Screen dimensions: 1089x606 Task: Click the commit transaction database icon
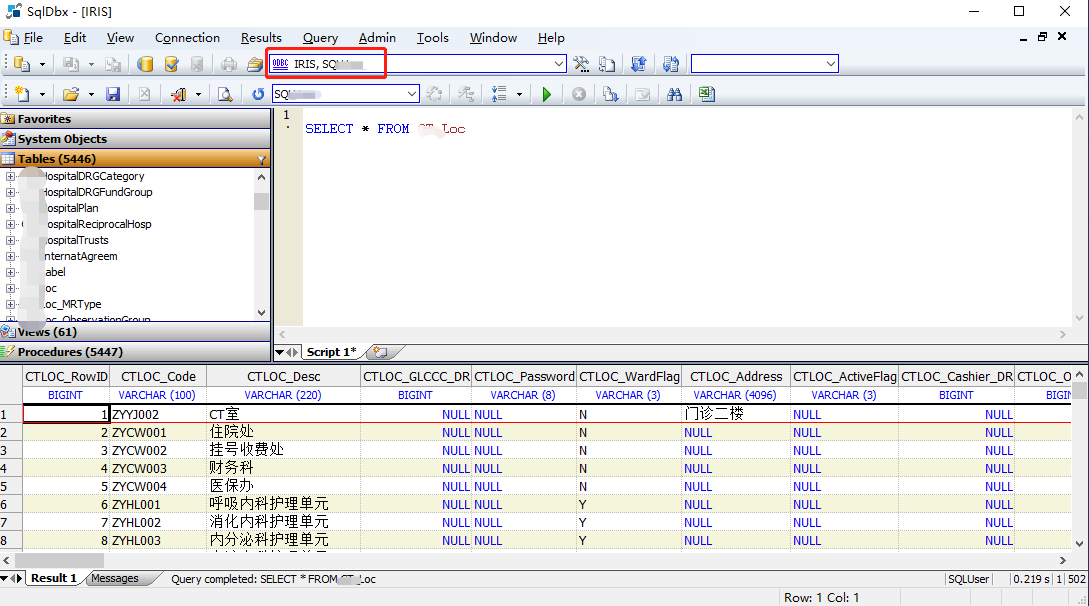(171, 64)
